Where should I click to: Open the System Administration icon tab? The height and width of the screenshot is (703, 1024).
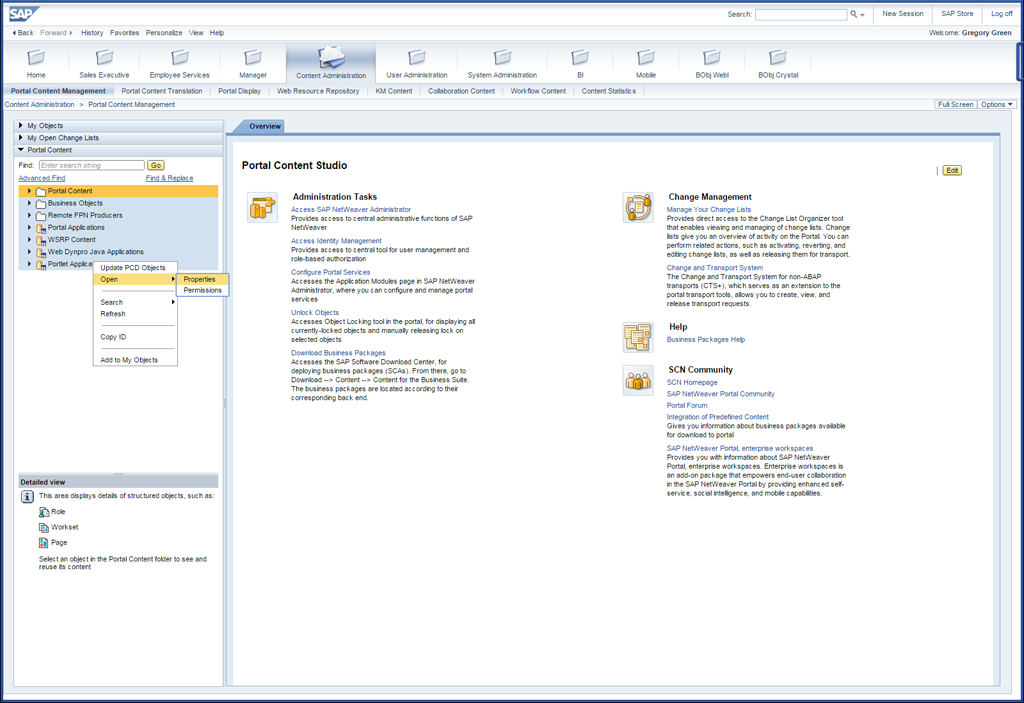[502, 57]
